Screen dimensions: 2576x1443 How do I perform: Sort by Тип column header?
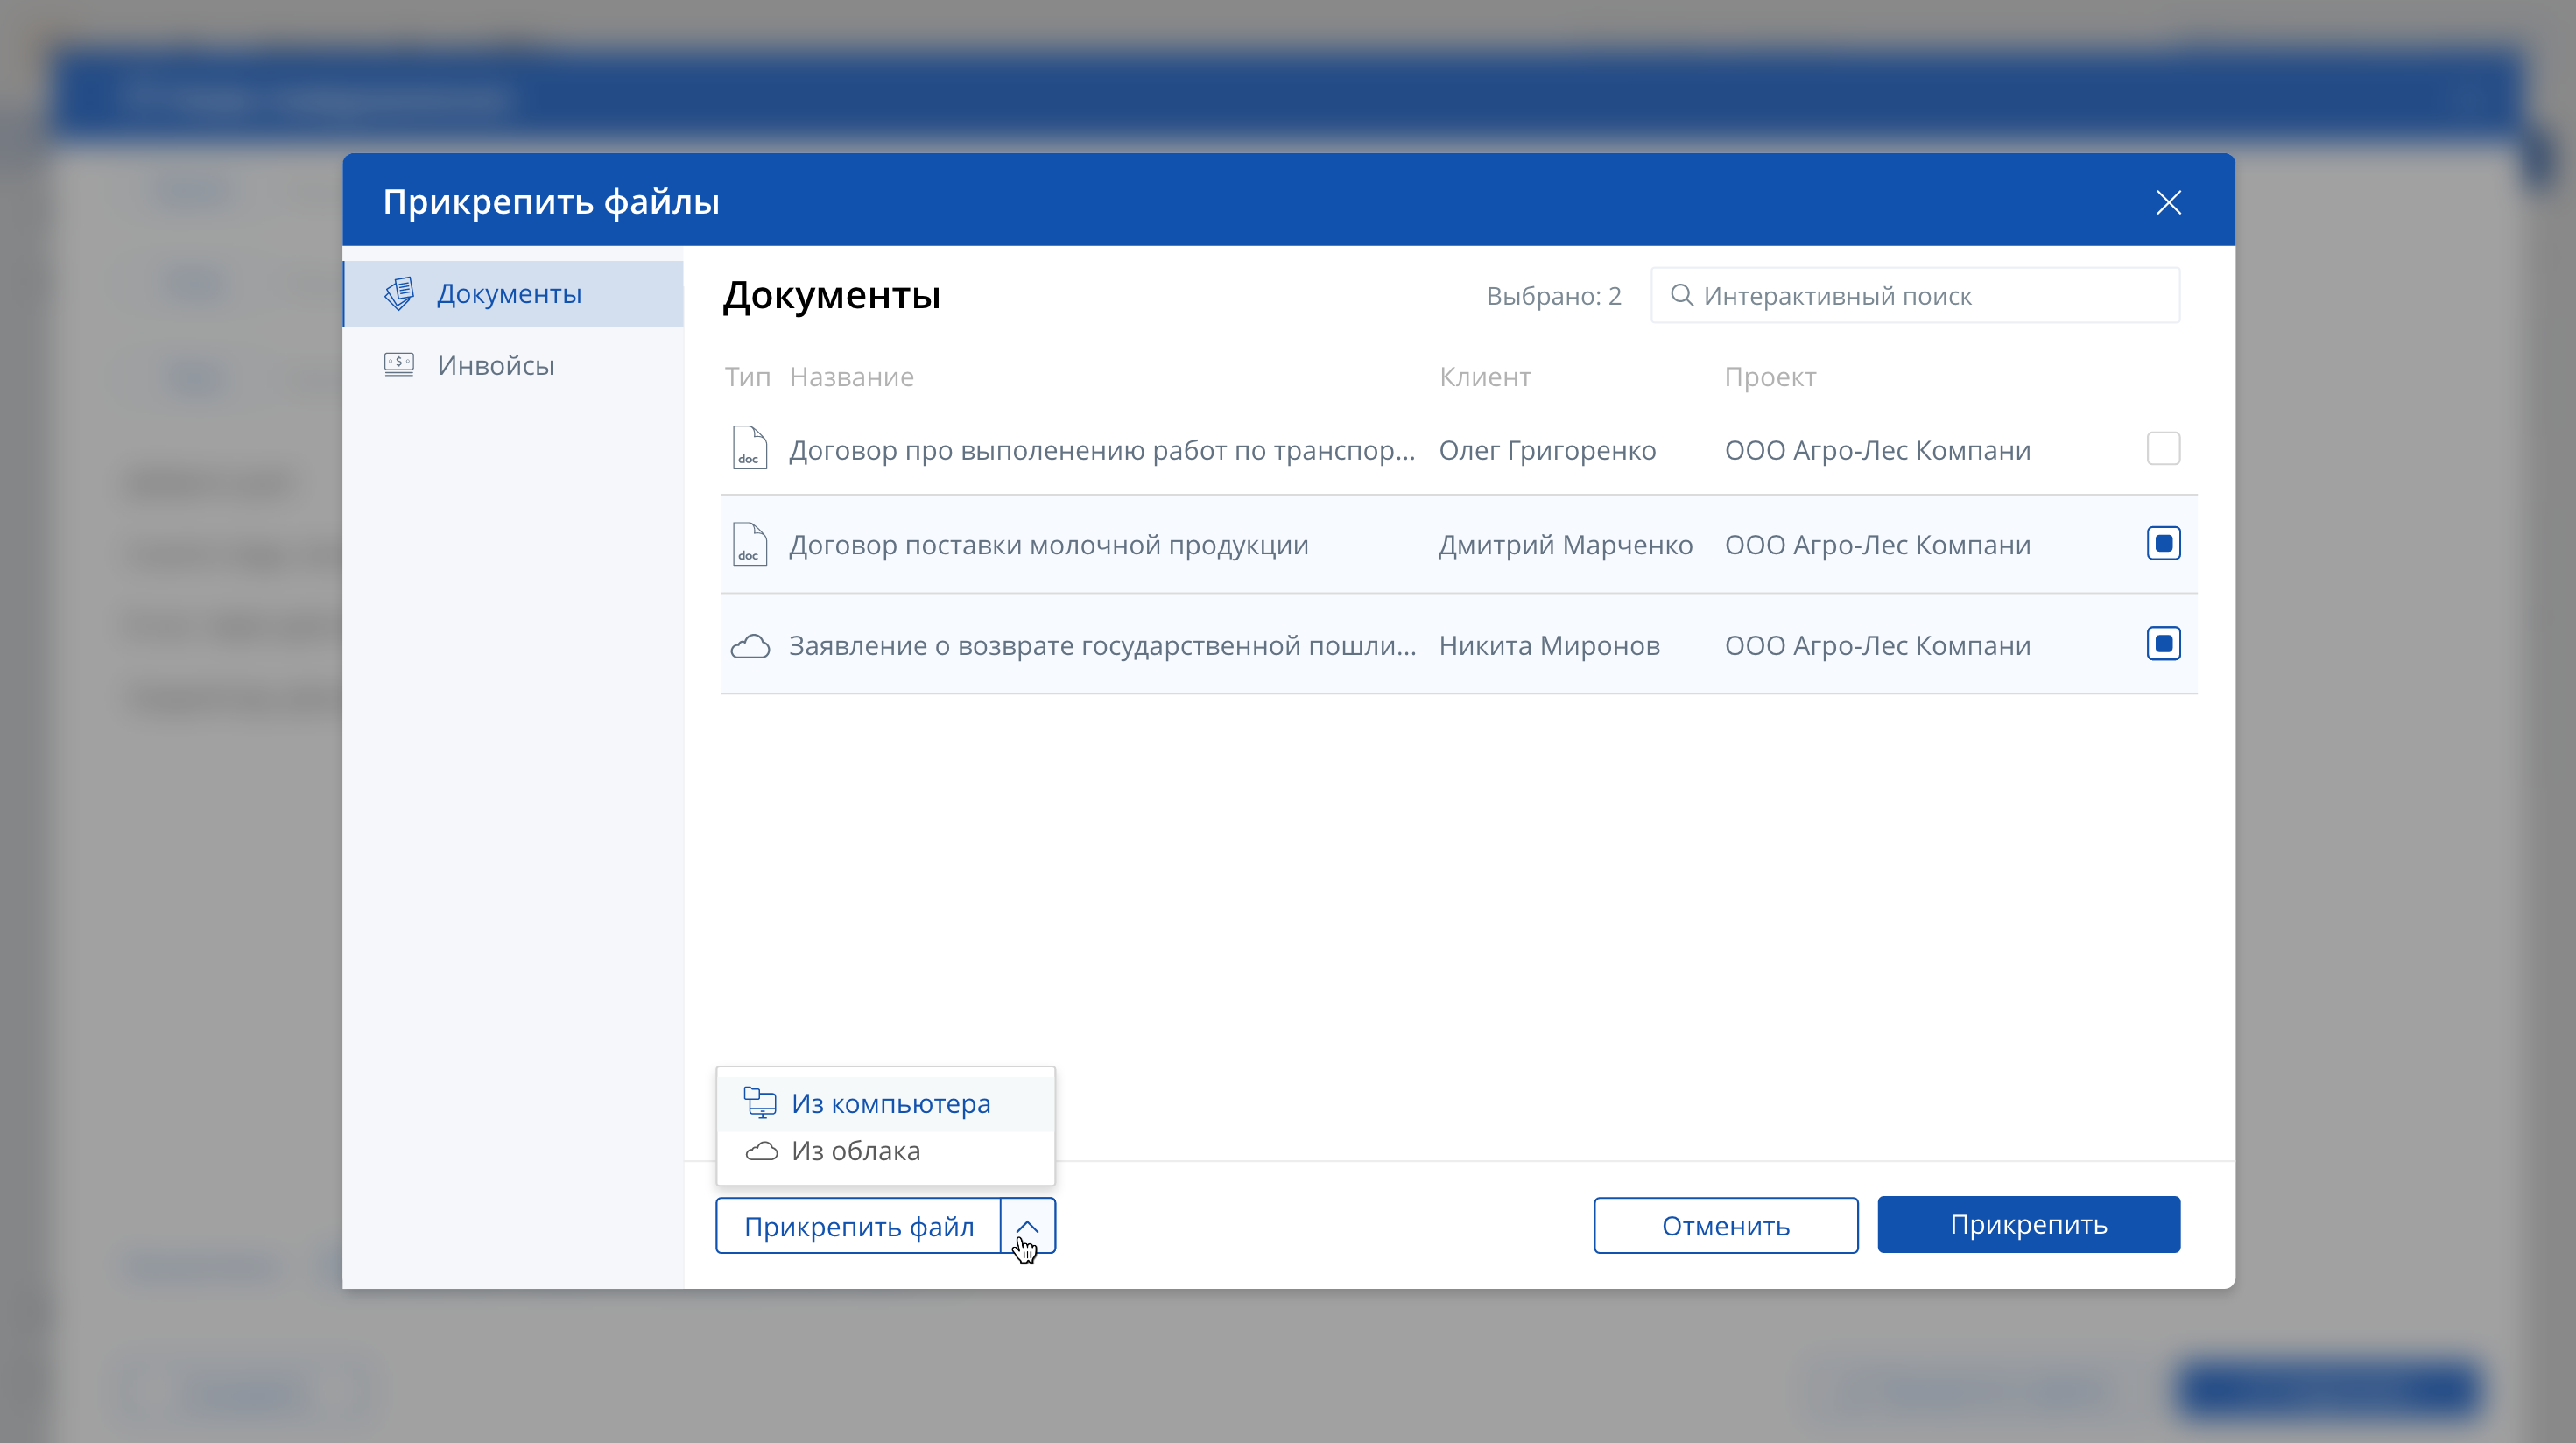(x=747, y=377)
